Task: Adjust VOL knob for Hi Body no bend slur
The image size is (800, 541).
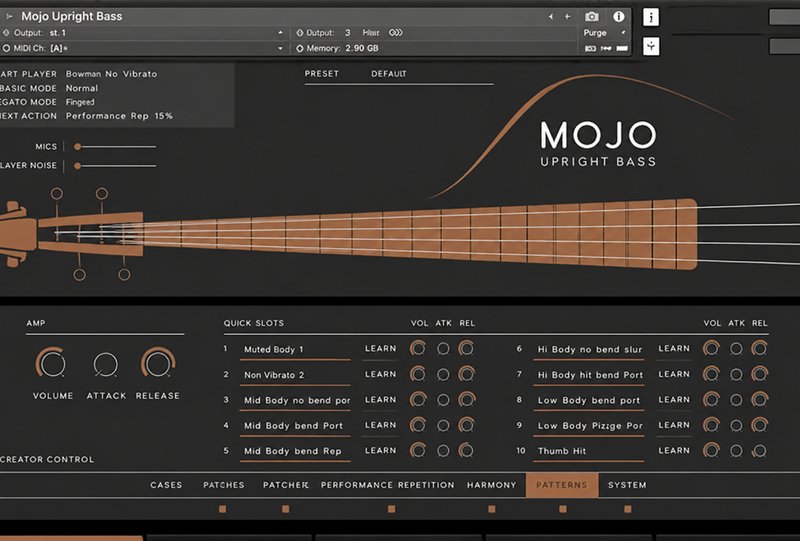Action: tap(711, 349)
